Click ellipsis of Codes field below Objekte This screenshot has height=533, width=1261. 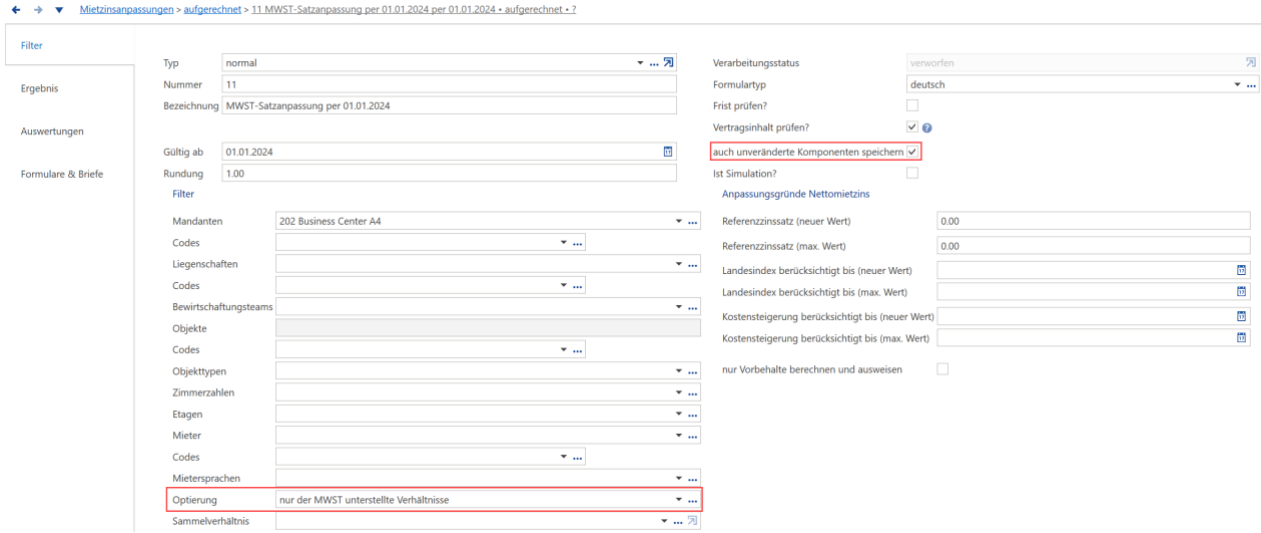[x=577, y=350]
